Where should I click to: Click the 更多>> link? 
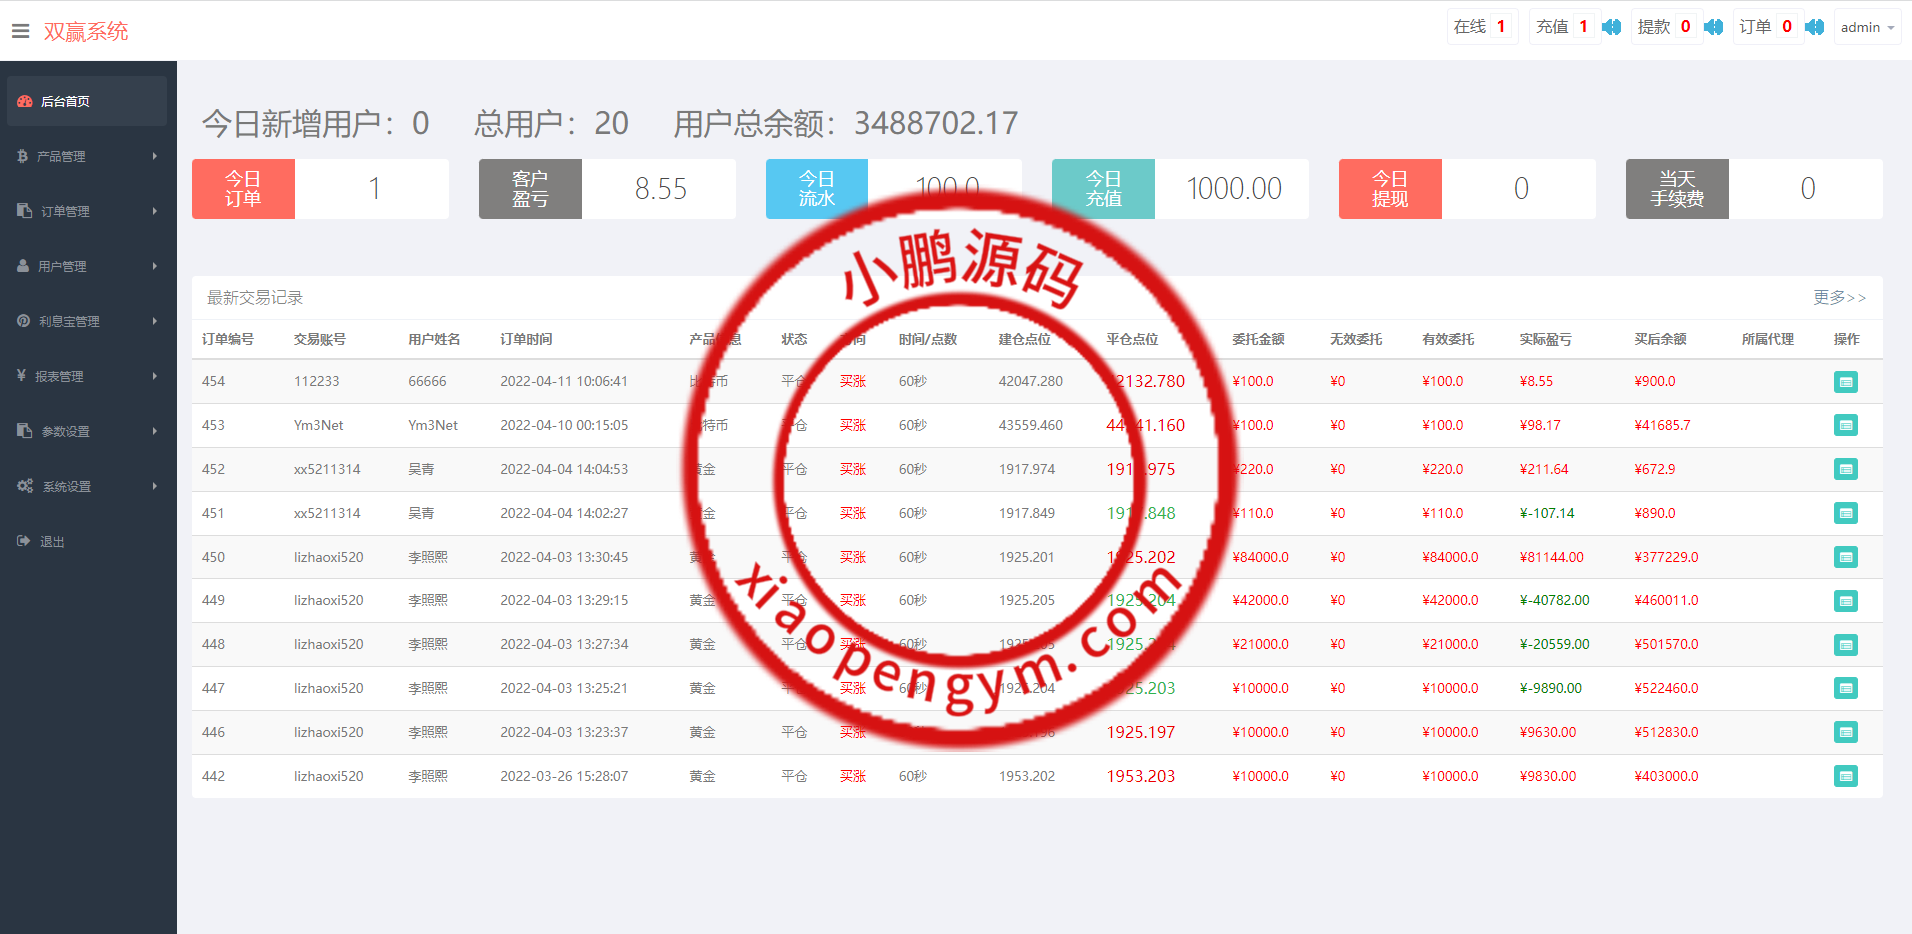[x=1839, y=297]
